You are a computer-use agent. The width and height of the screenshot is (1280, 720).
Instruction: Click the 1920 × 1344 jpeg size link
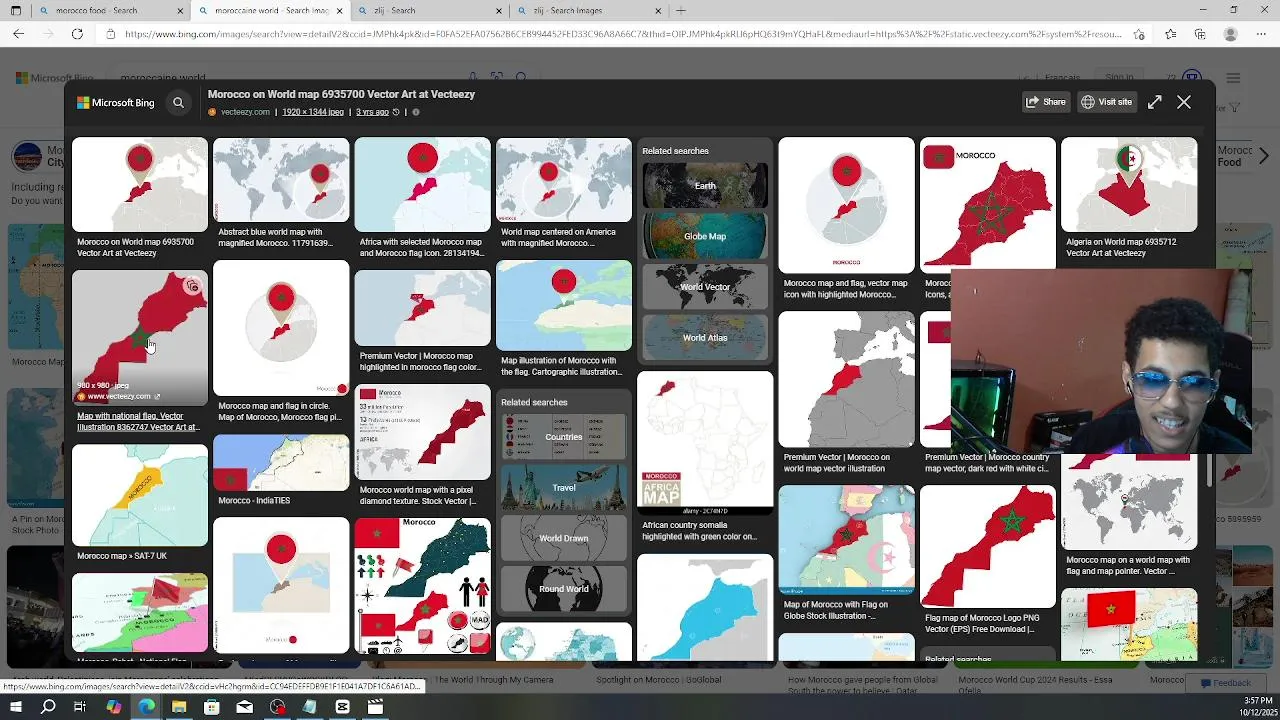pos(312,112)
